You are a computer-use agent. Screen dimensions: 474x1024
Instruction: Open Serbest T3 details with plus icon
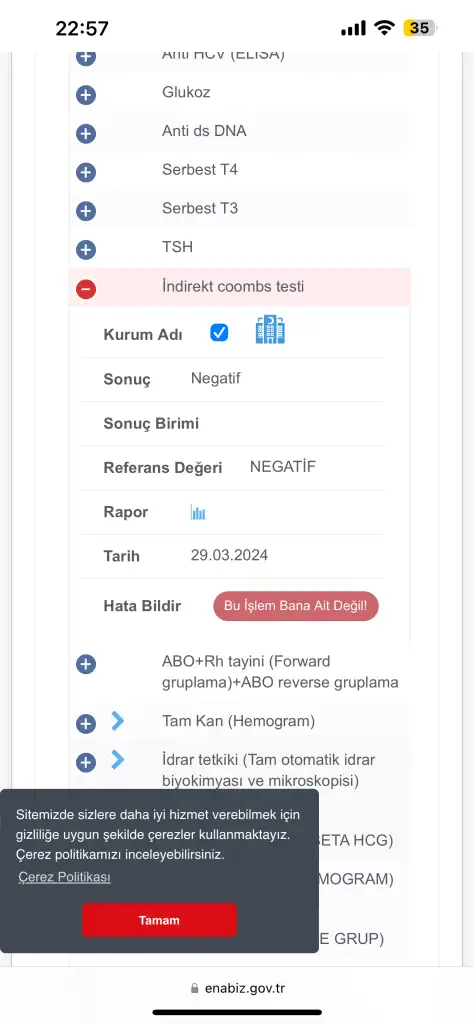[86, 211]
